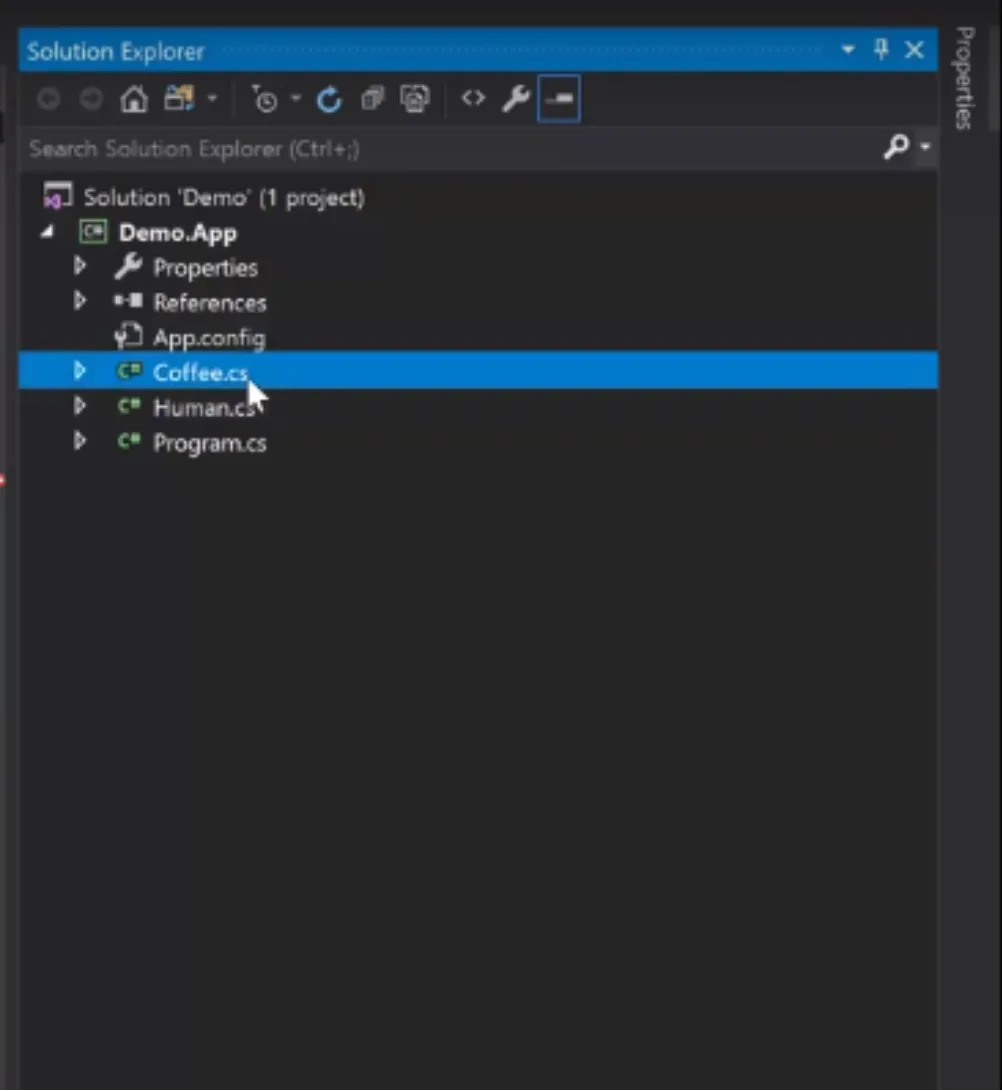Expand the References node
Image resolution: width=1002 pixels, height=1091 pixels.
[79, 301]
